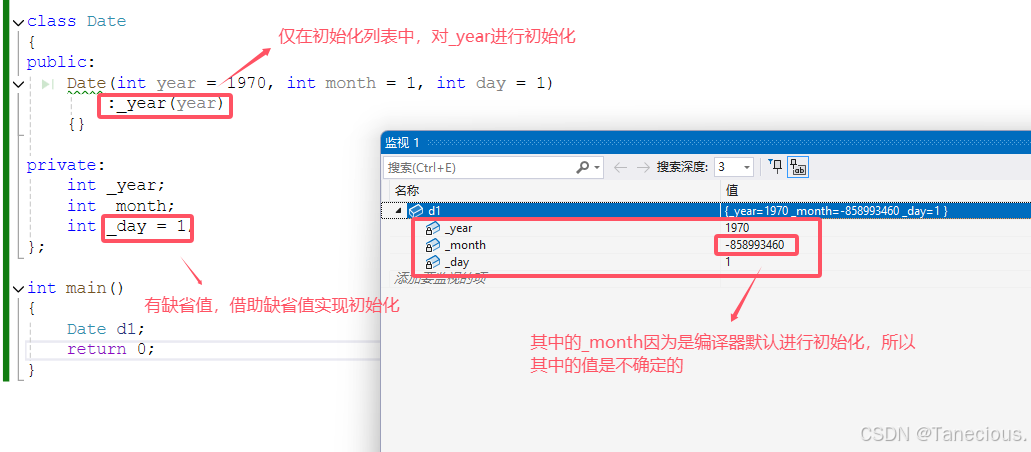Click the d1 summary value {_year=1970 ...}
This screenshot has width=1031, height=452.
836,211
